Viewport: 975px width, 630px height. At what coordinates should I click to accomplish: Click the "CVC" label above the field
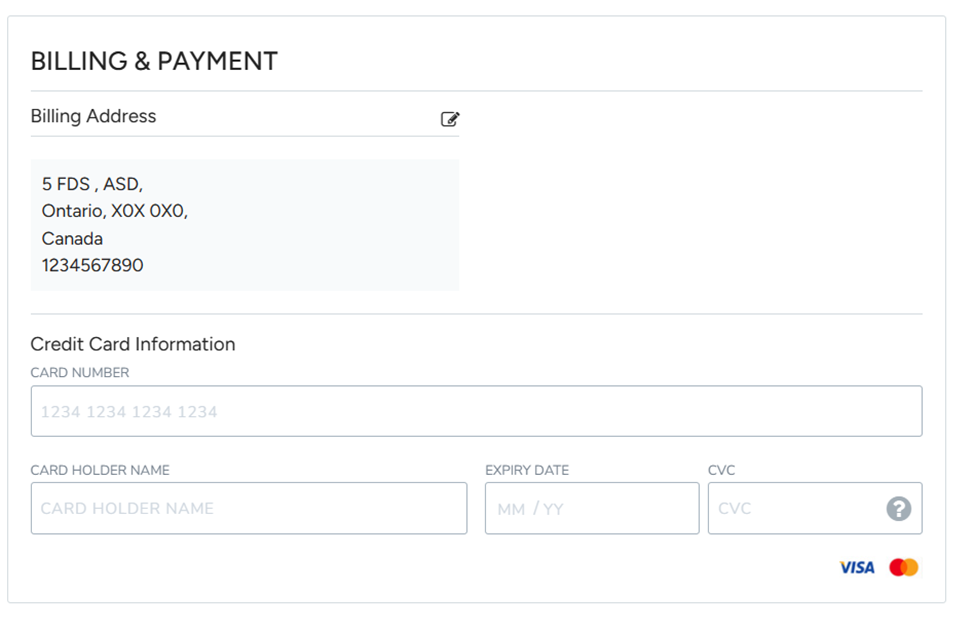[x=721, y=470]
